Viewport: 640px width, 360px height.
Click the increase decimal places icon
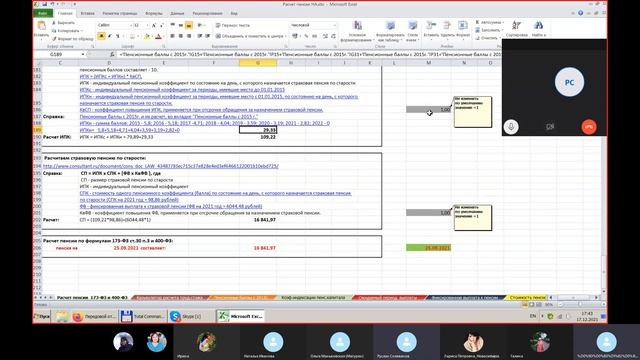pos(325,36)
